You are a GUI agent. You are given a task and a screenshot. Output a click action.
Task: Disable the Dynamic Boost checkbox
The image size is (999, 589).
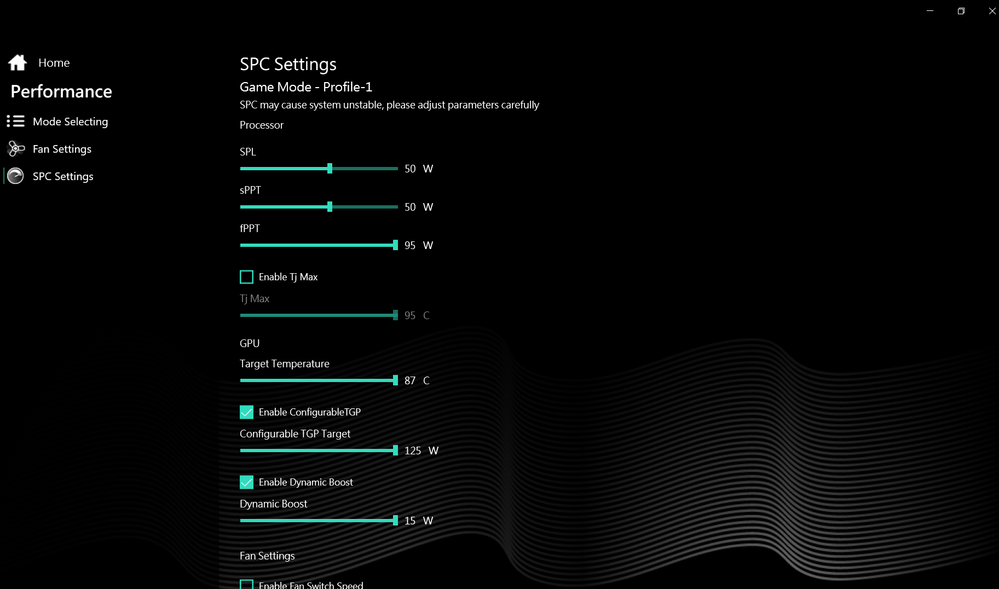247,482
